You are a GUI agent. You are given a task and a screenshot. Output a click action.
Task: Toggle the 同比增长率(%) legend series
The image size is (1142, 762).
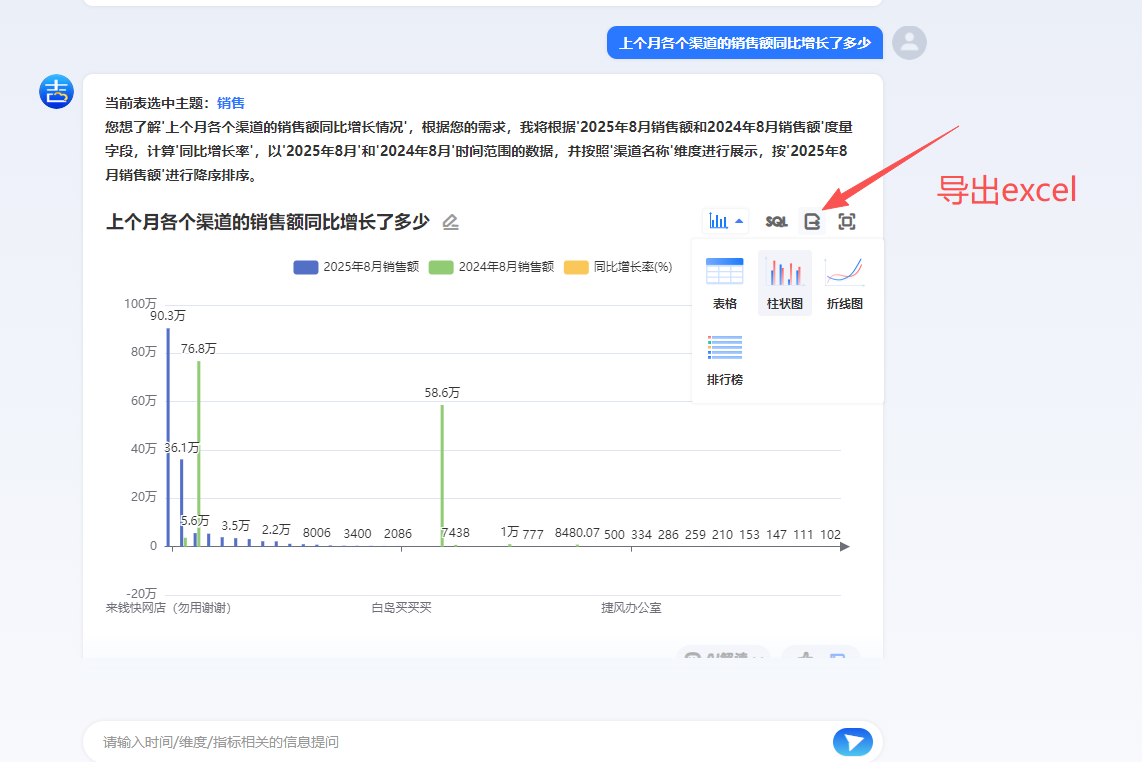tap(618, 267)
